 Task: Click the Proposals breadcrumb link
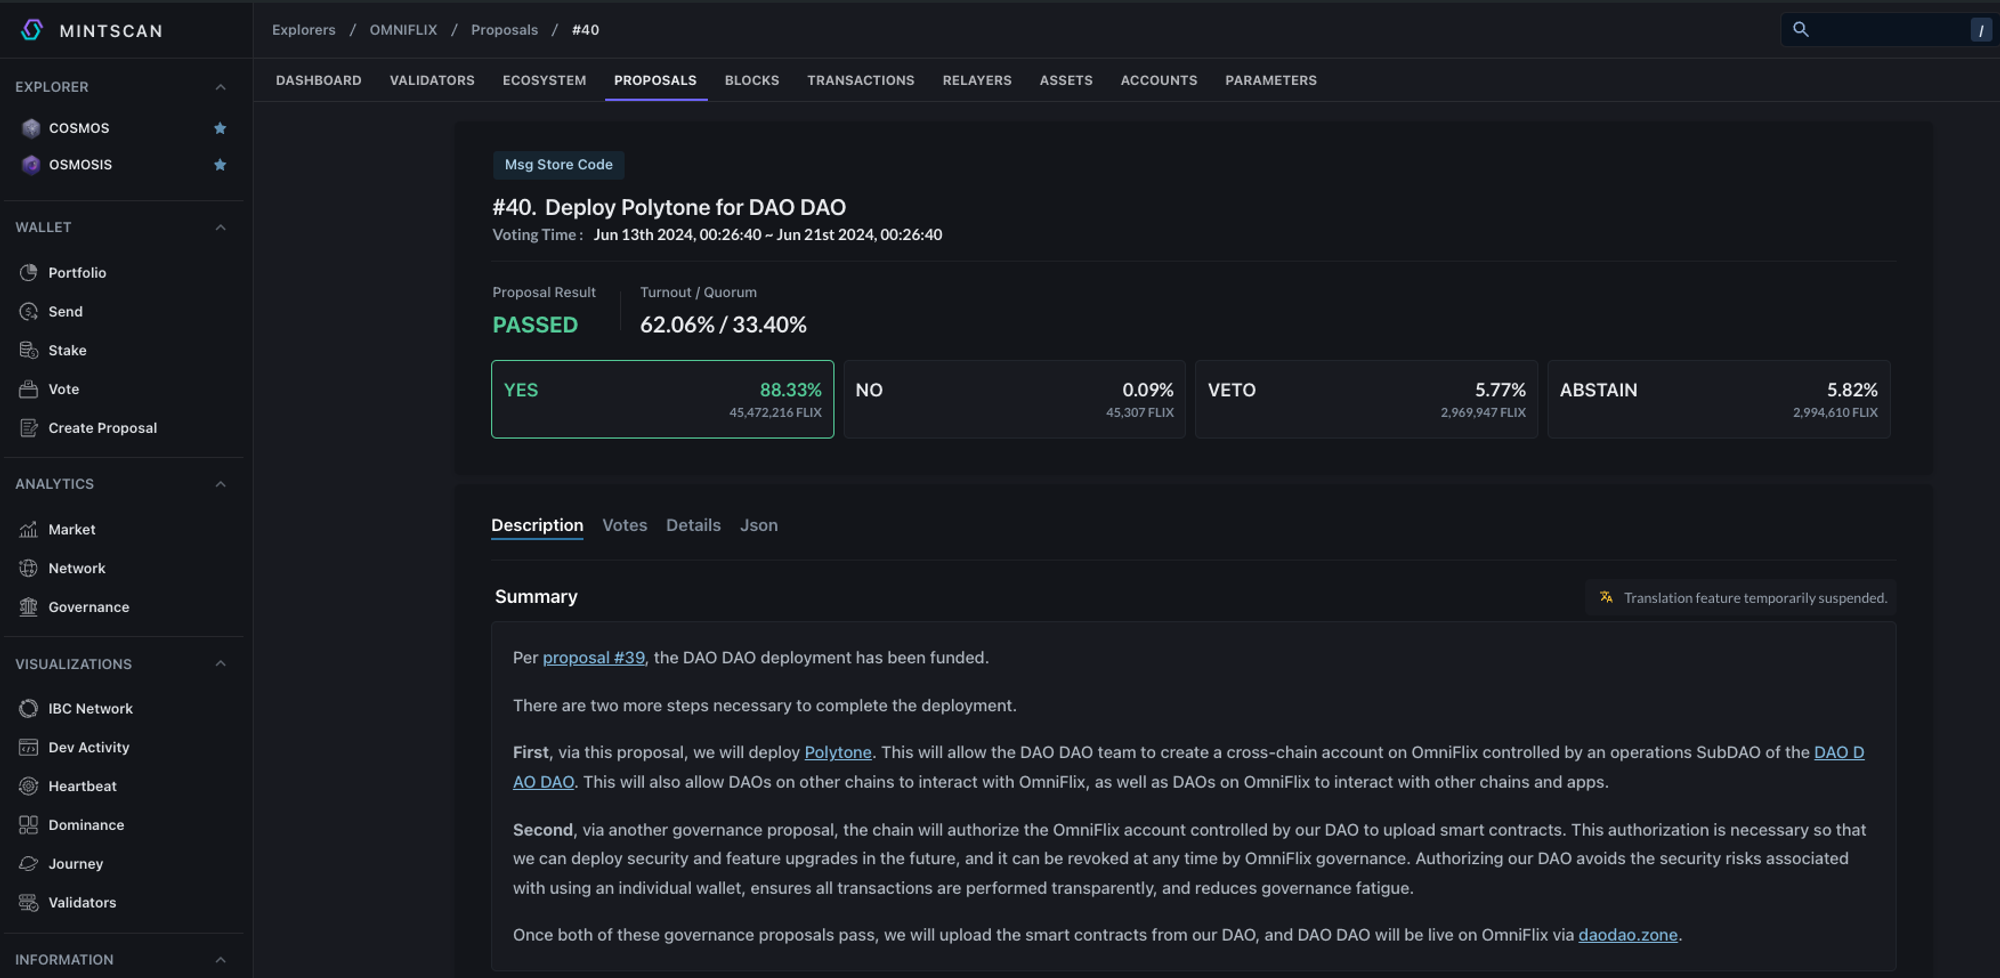(504, 30)
